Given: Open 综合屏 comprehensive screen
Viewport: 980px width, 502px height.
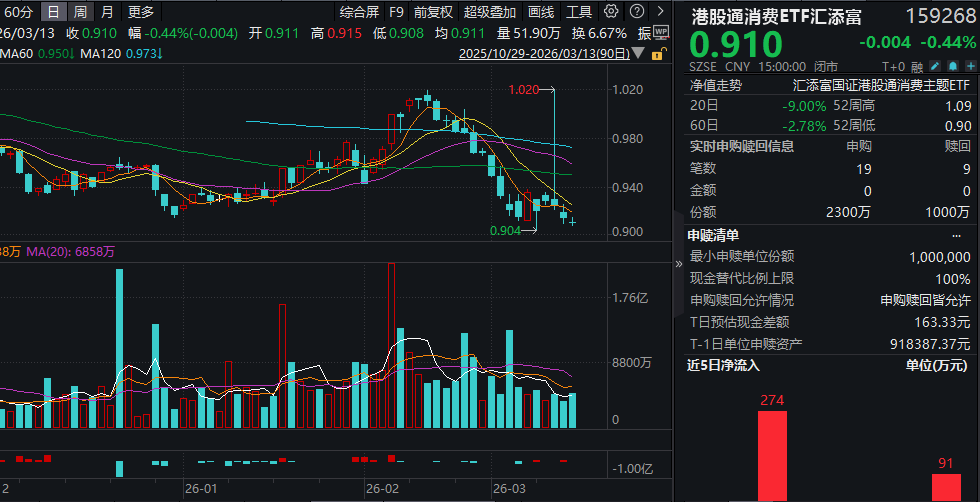Looking at the screenshot, I should tap(359, 12).
